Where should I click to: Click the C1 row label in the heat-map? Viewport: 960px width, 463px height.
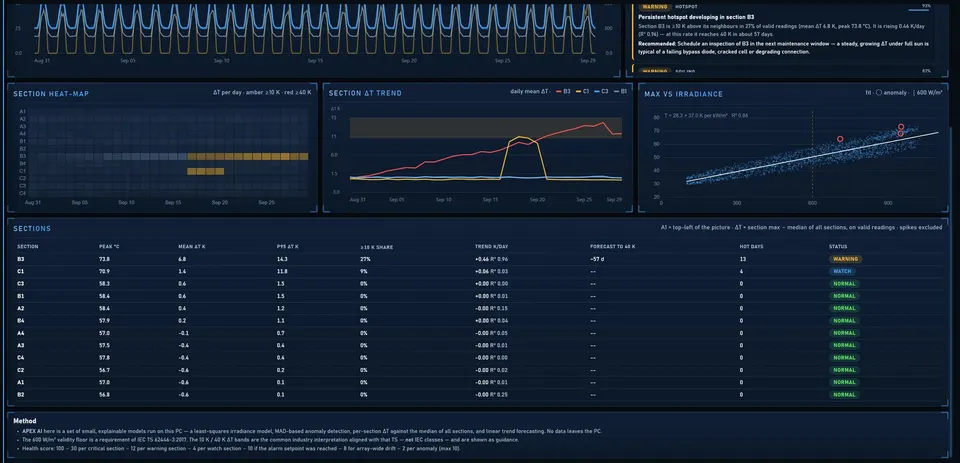coord(23,171)
